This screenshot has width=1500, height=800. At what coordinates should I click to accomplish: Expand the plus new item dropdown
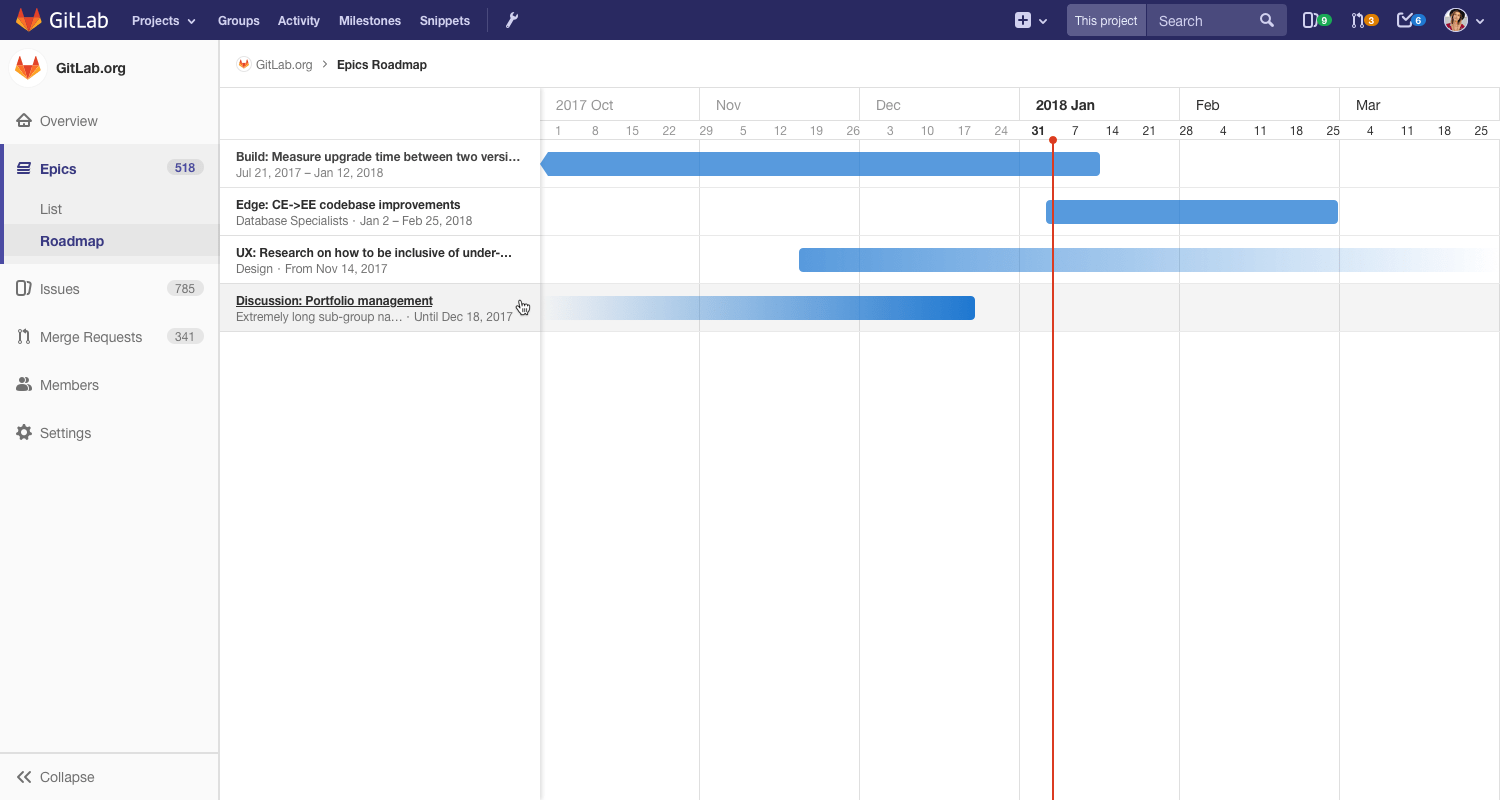click(1031, 20)
